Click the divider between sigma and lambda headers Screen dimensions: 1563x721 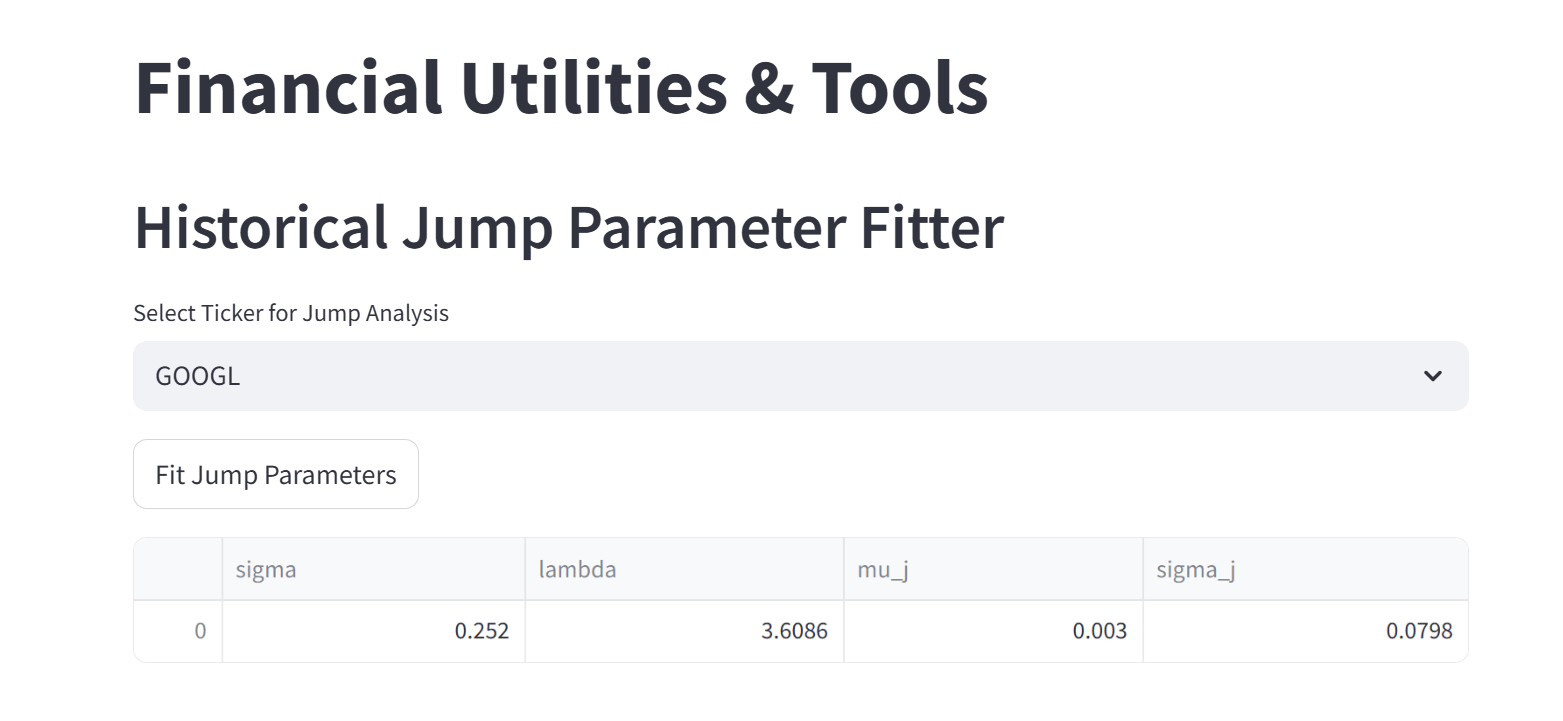(x=525, y=569)
